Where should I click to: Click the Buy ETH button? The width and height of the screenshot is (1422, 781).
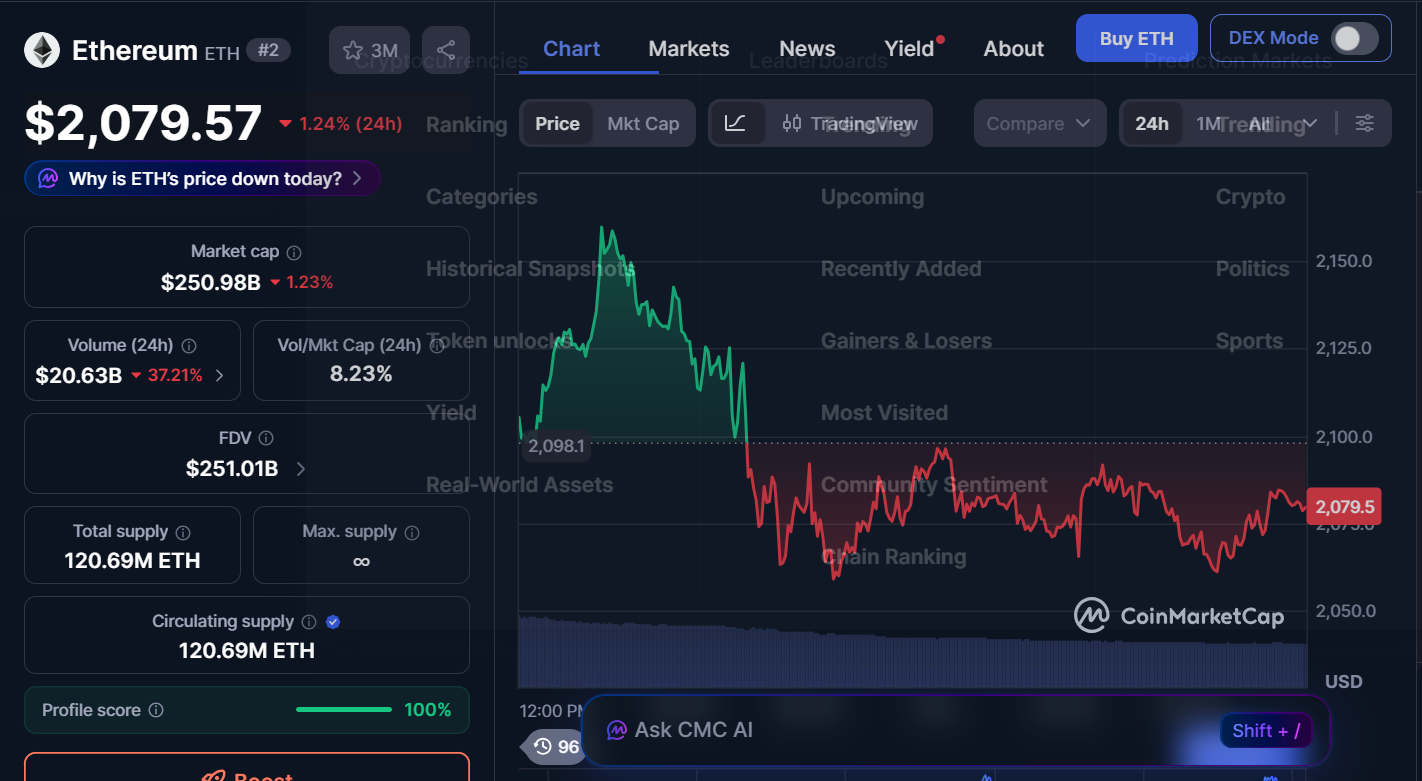point(1136,38)
